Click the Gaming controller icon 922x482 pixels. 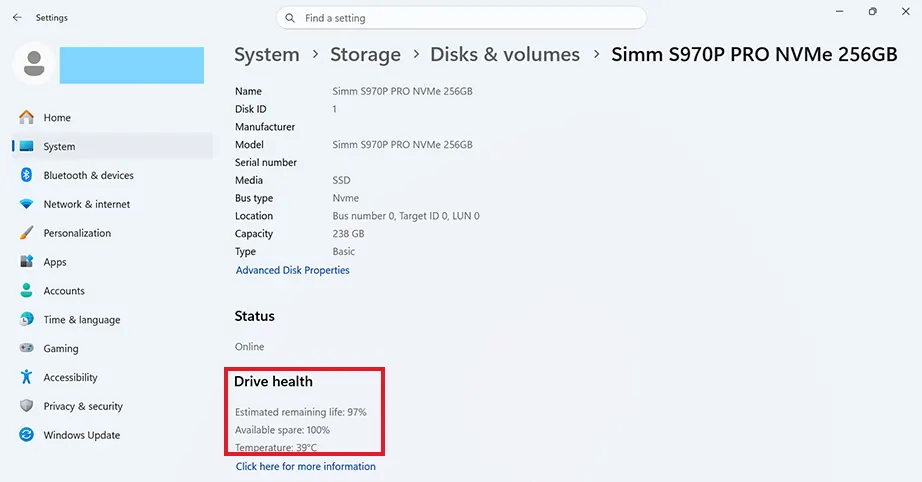[26, 348]
